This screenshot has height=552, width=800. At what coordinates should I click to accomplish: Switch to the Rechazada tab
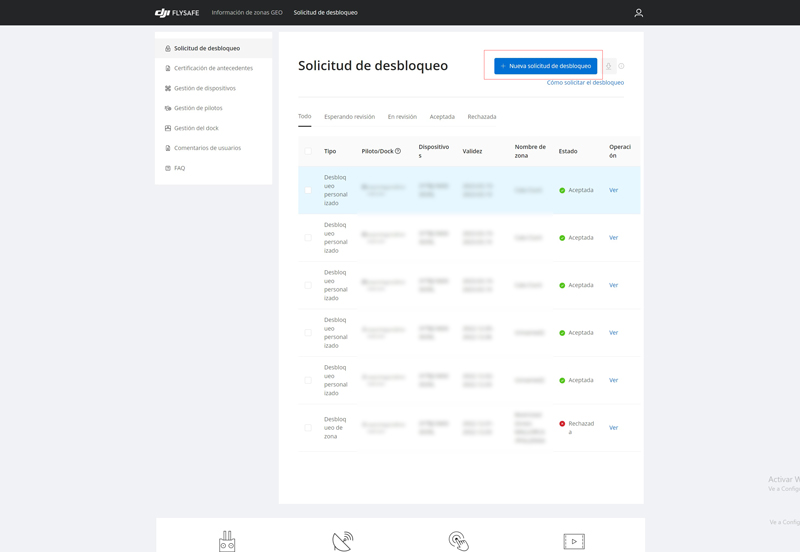[x=481, y=117]
